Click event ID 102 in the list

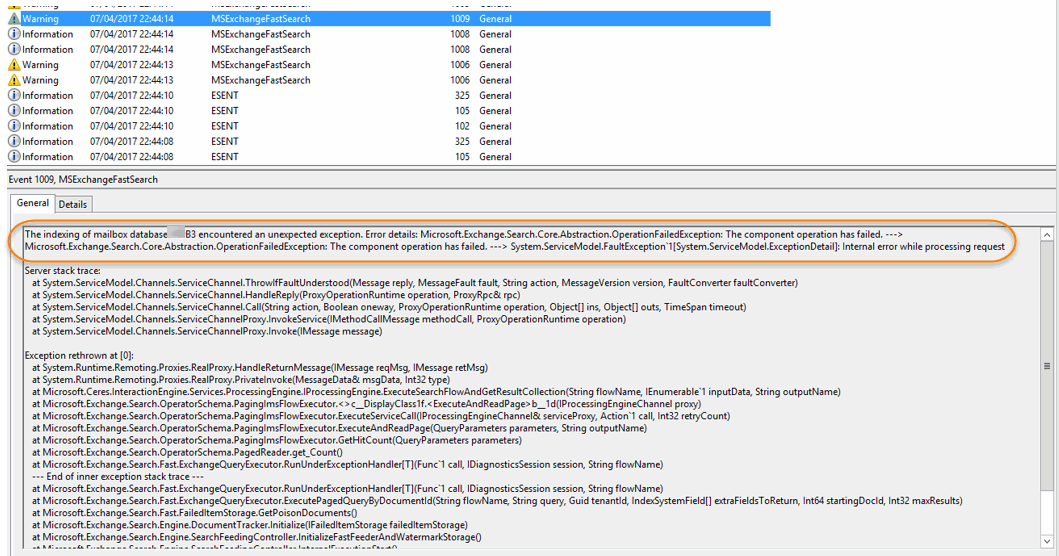pyautogui.click(x=462, y=126)
